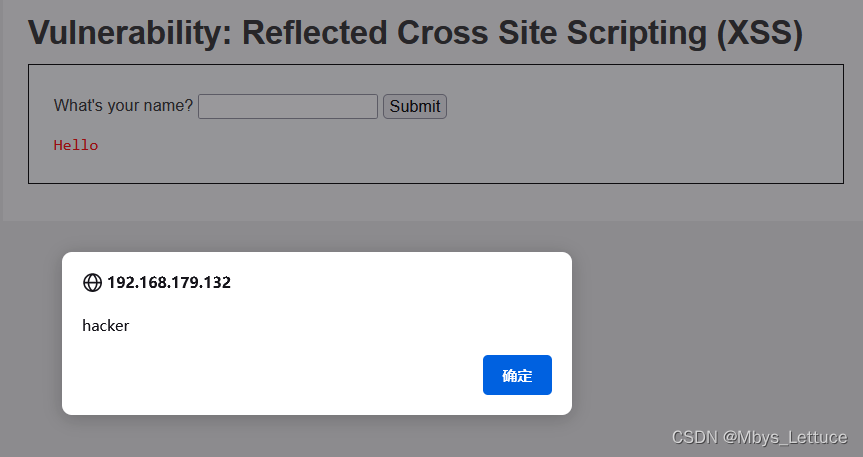The image size is (863, 457).
Task: Focus the "What's your name?" text field
Action: (288, 106)
